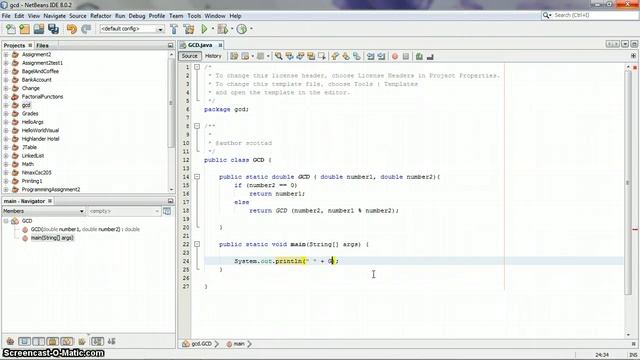Run the project with green play icon
Screen dimensions: 640x360
click(204, 29)
